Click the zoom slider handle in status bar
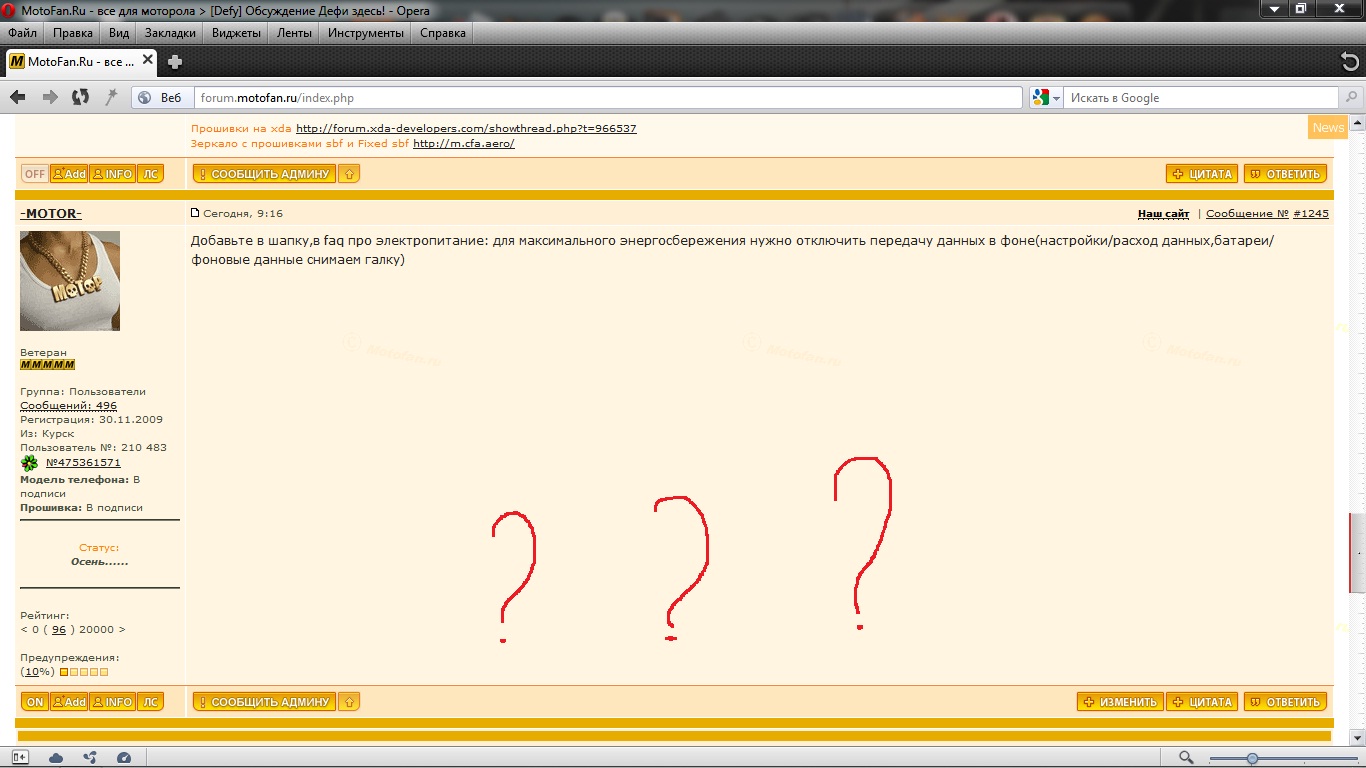This screenshot has height=768, width=1366. [x=1252, y=758]
